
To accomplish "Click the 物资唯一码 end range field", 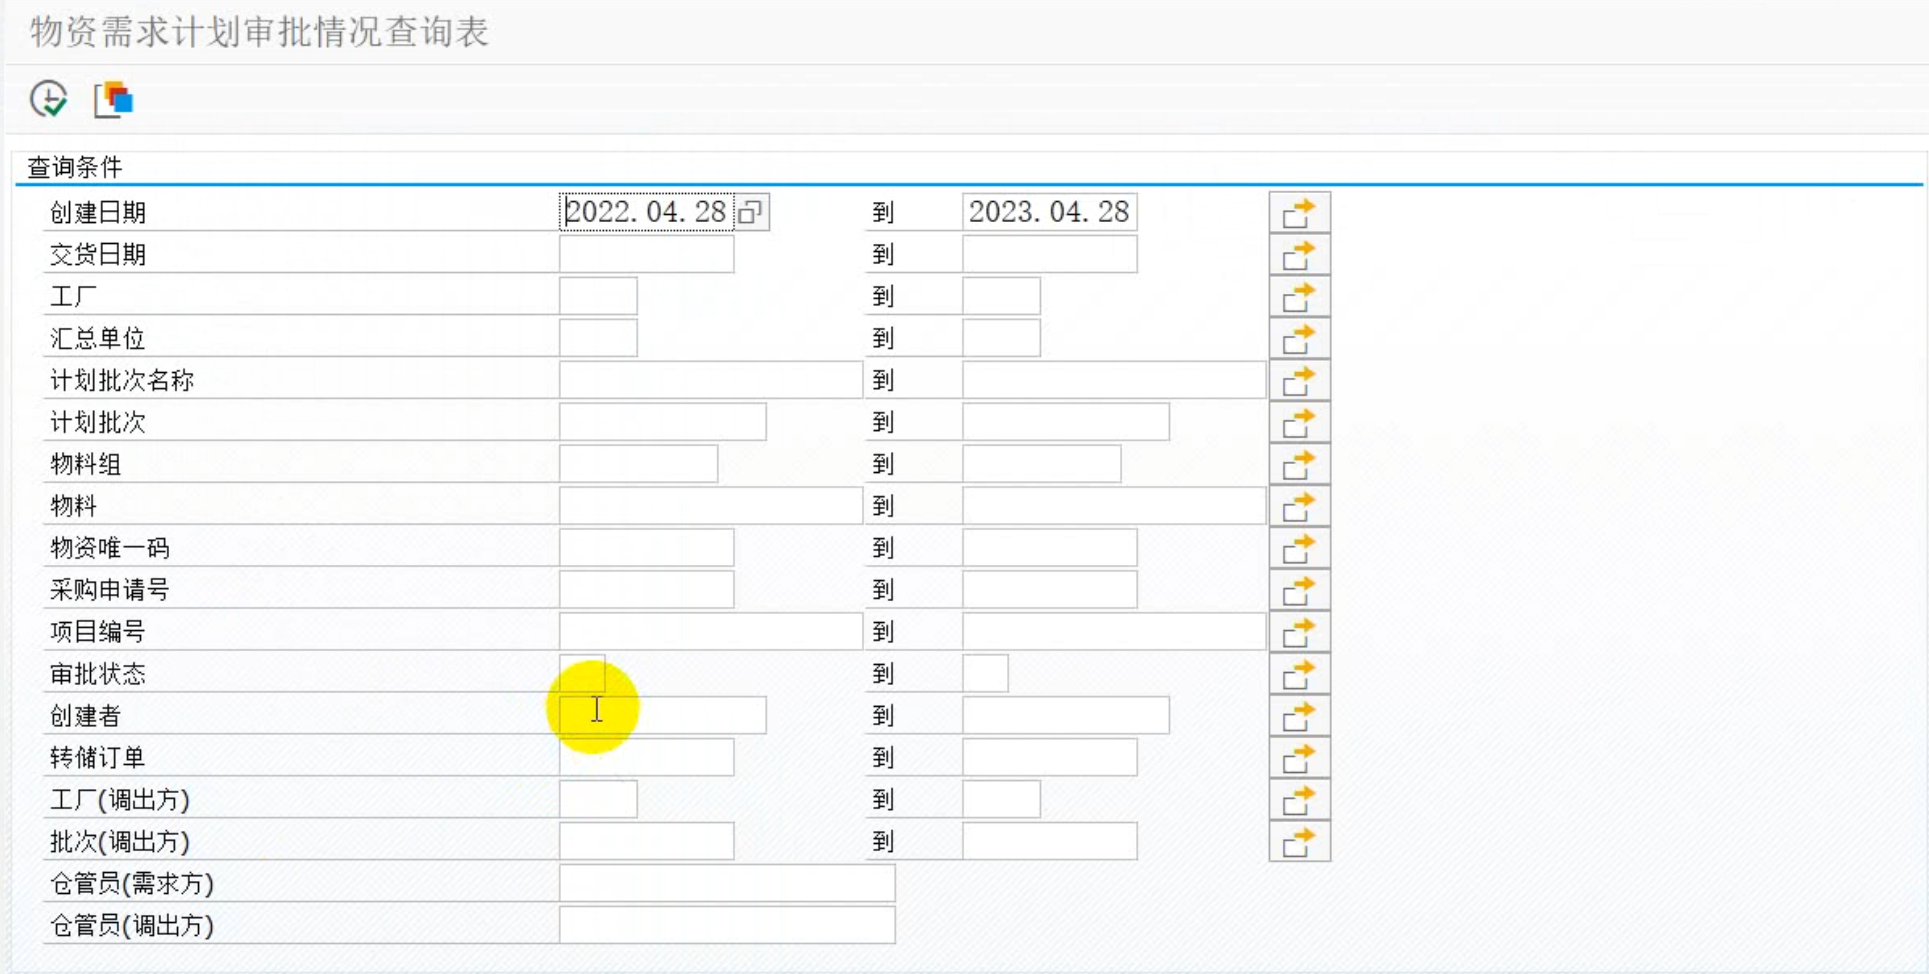I will [1048, 549].
